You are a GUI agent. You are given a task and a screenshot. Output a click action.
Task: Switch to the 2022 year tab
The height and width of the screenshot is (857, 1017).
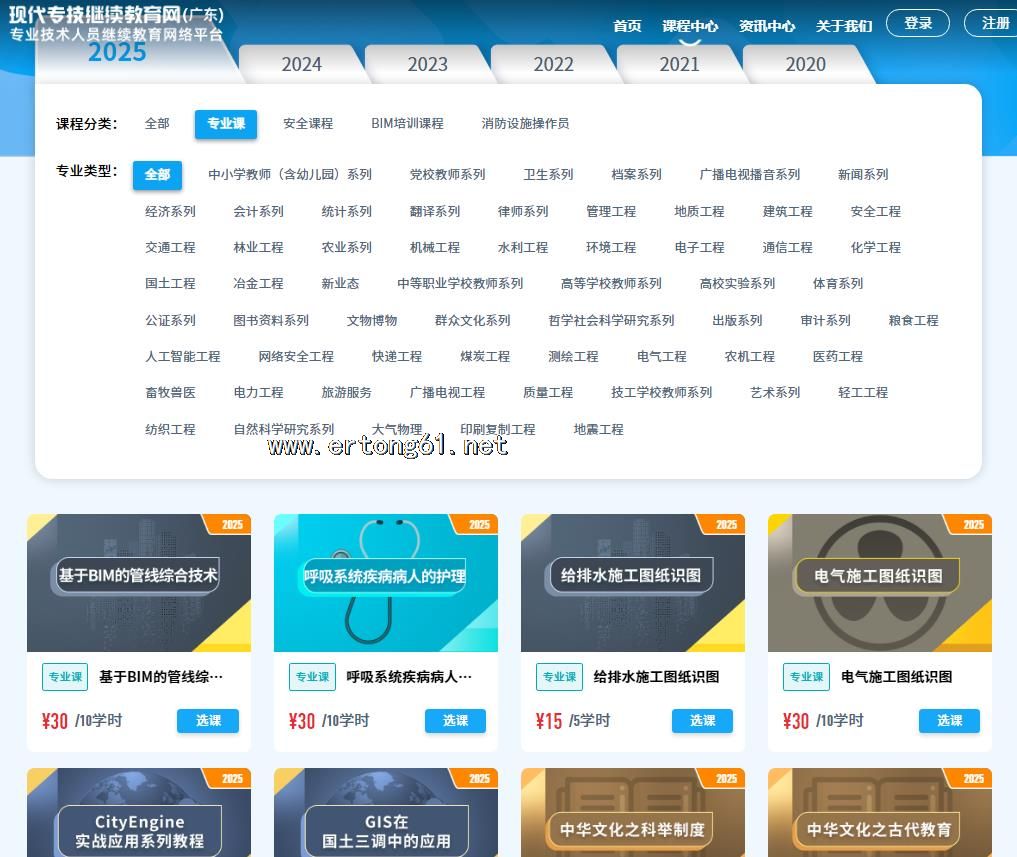[553, 64]
